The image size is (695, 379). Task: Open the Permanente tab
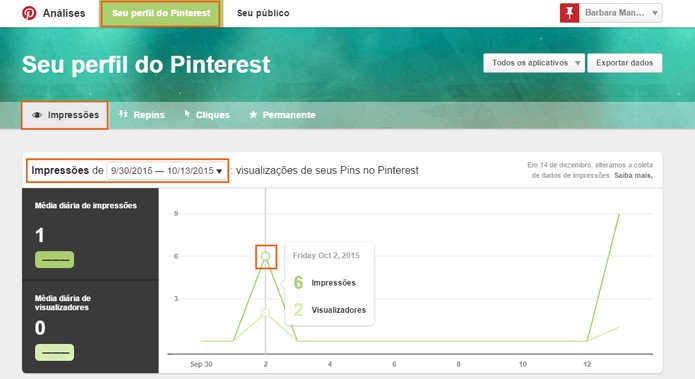click(x=282, y=115)
